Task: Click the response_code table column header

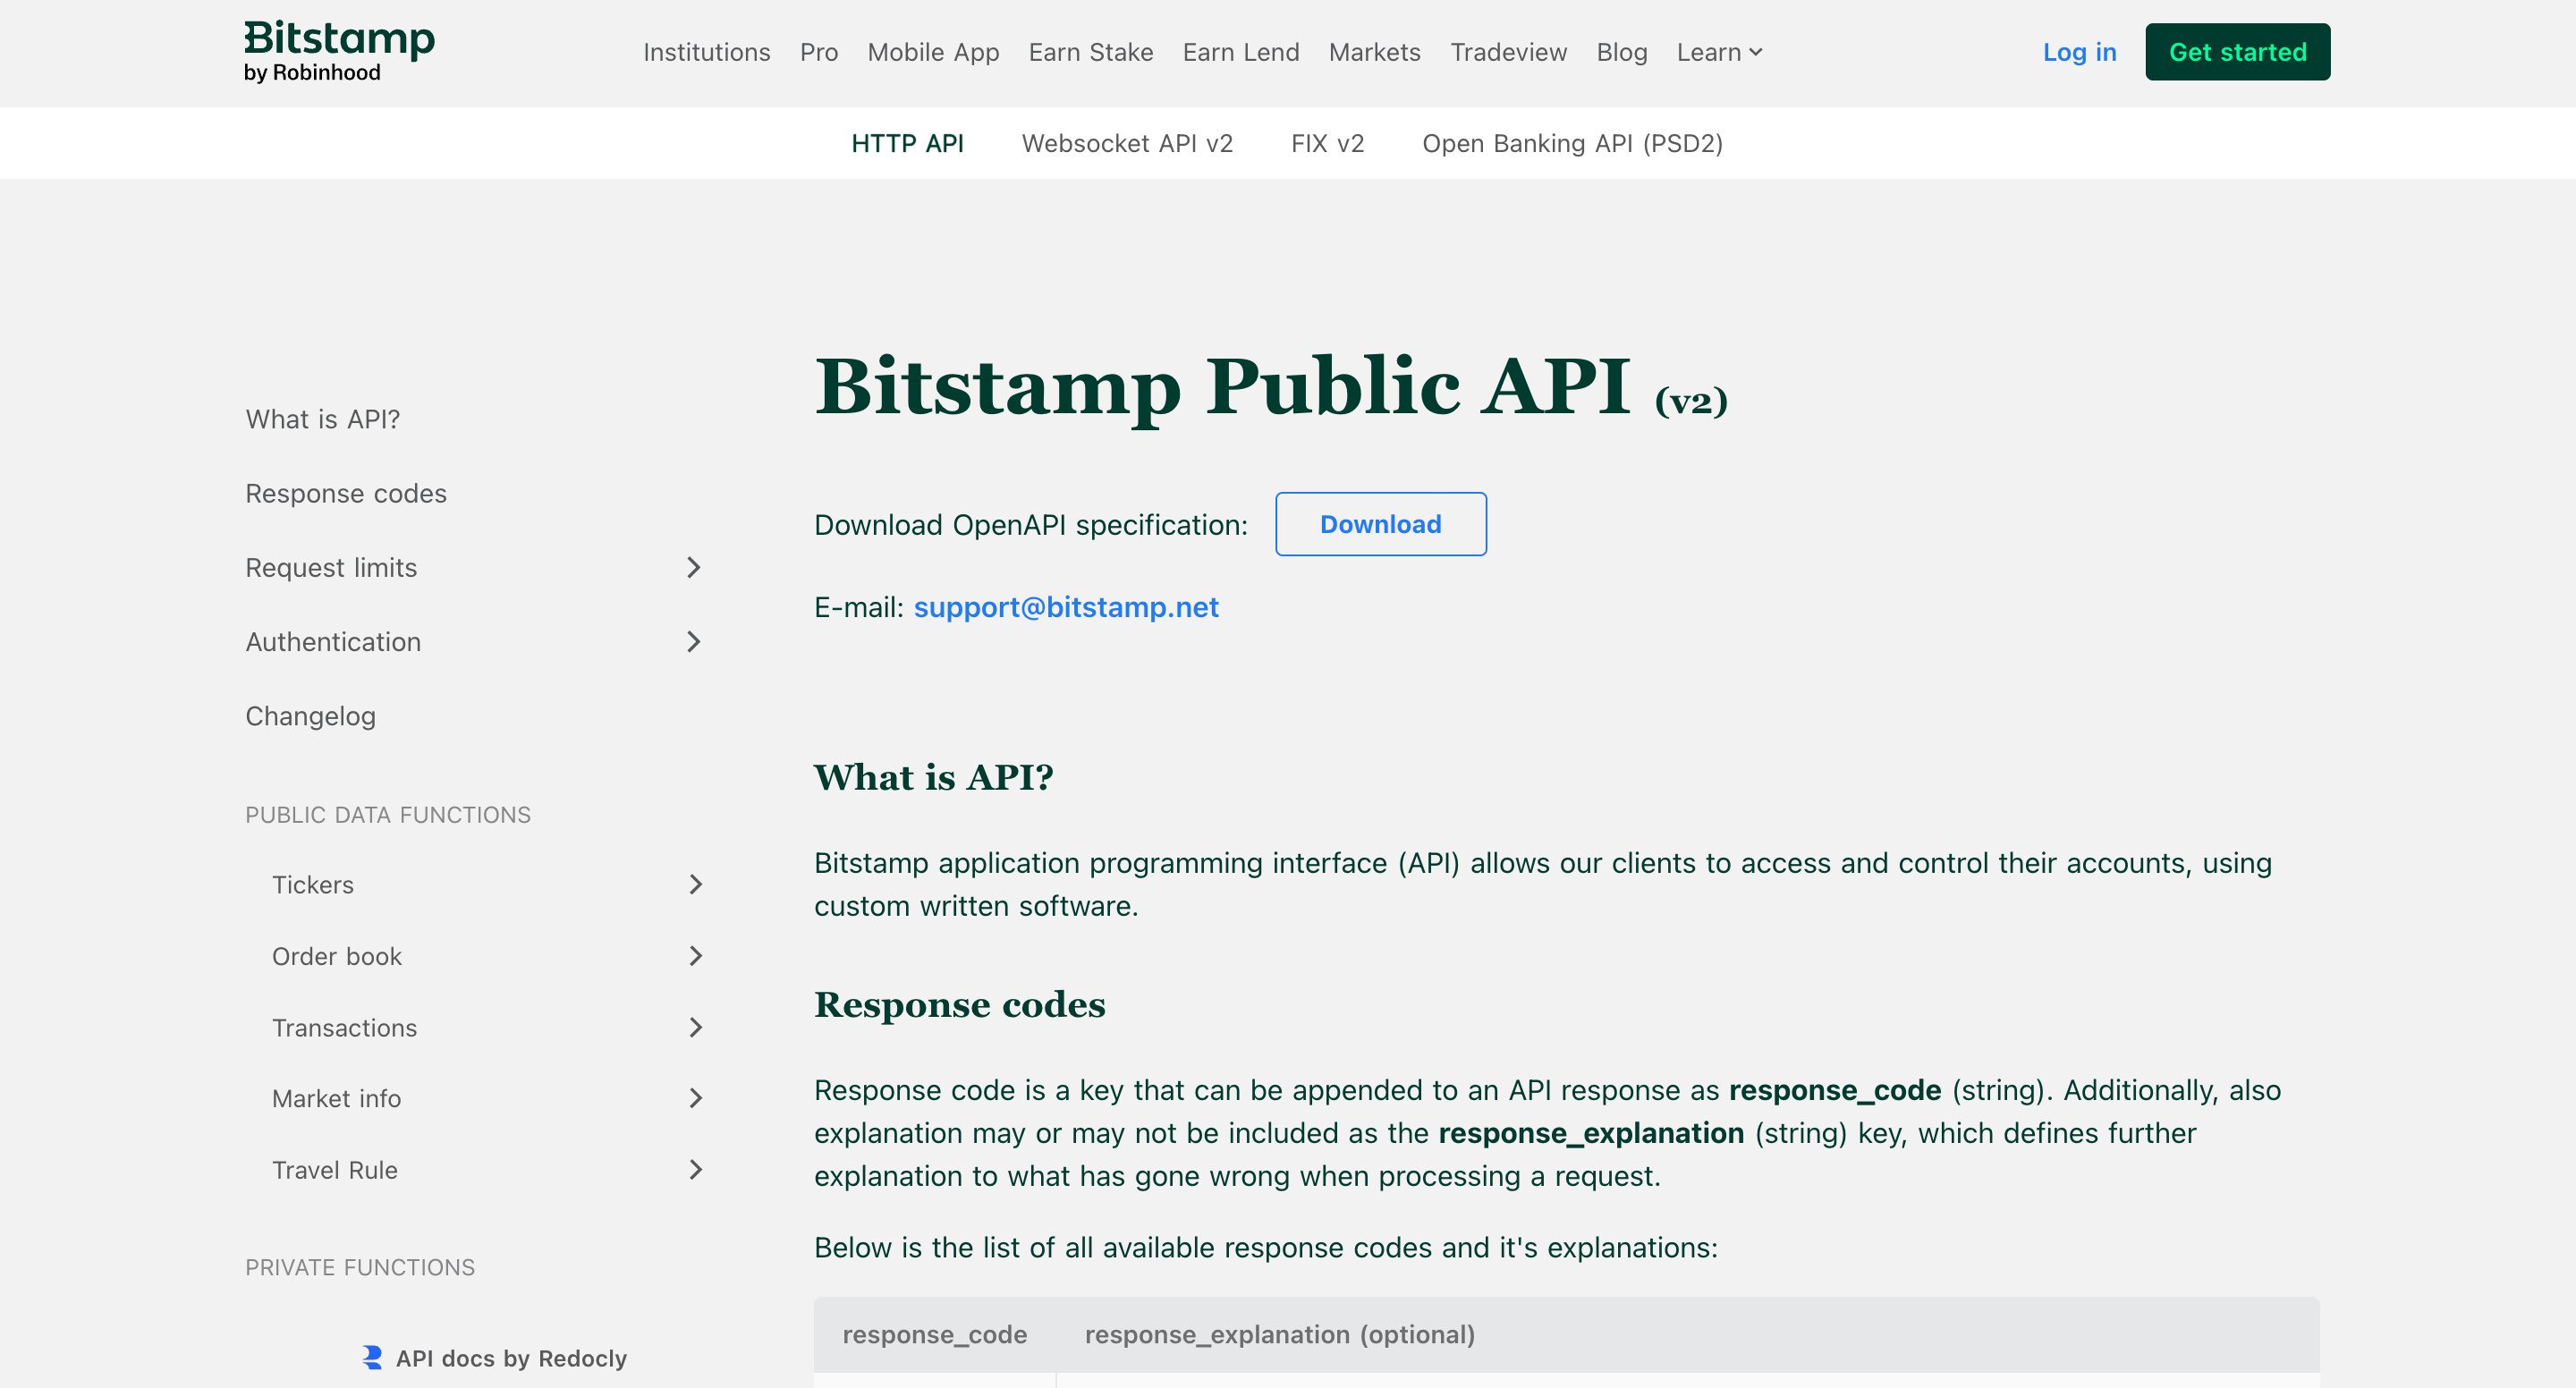Action: coord(934,1334)
